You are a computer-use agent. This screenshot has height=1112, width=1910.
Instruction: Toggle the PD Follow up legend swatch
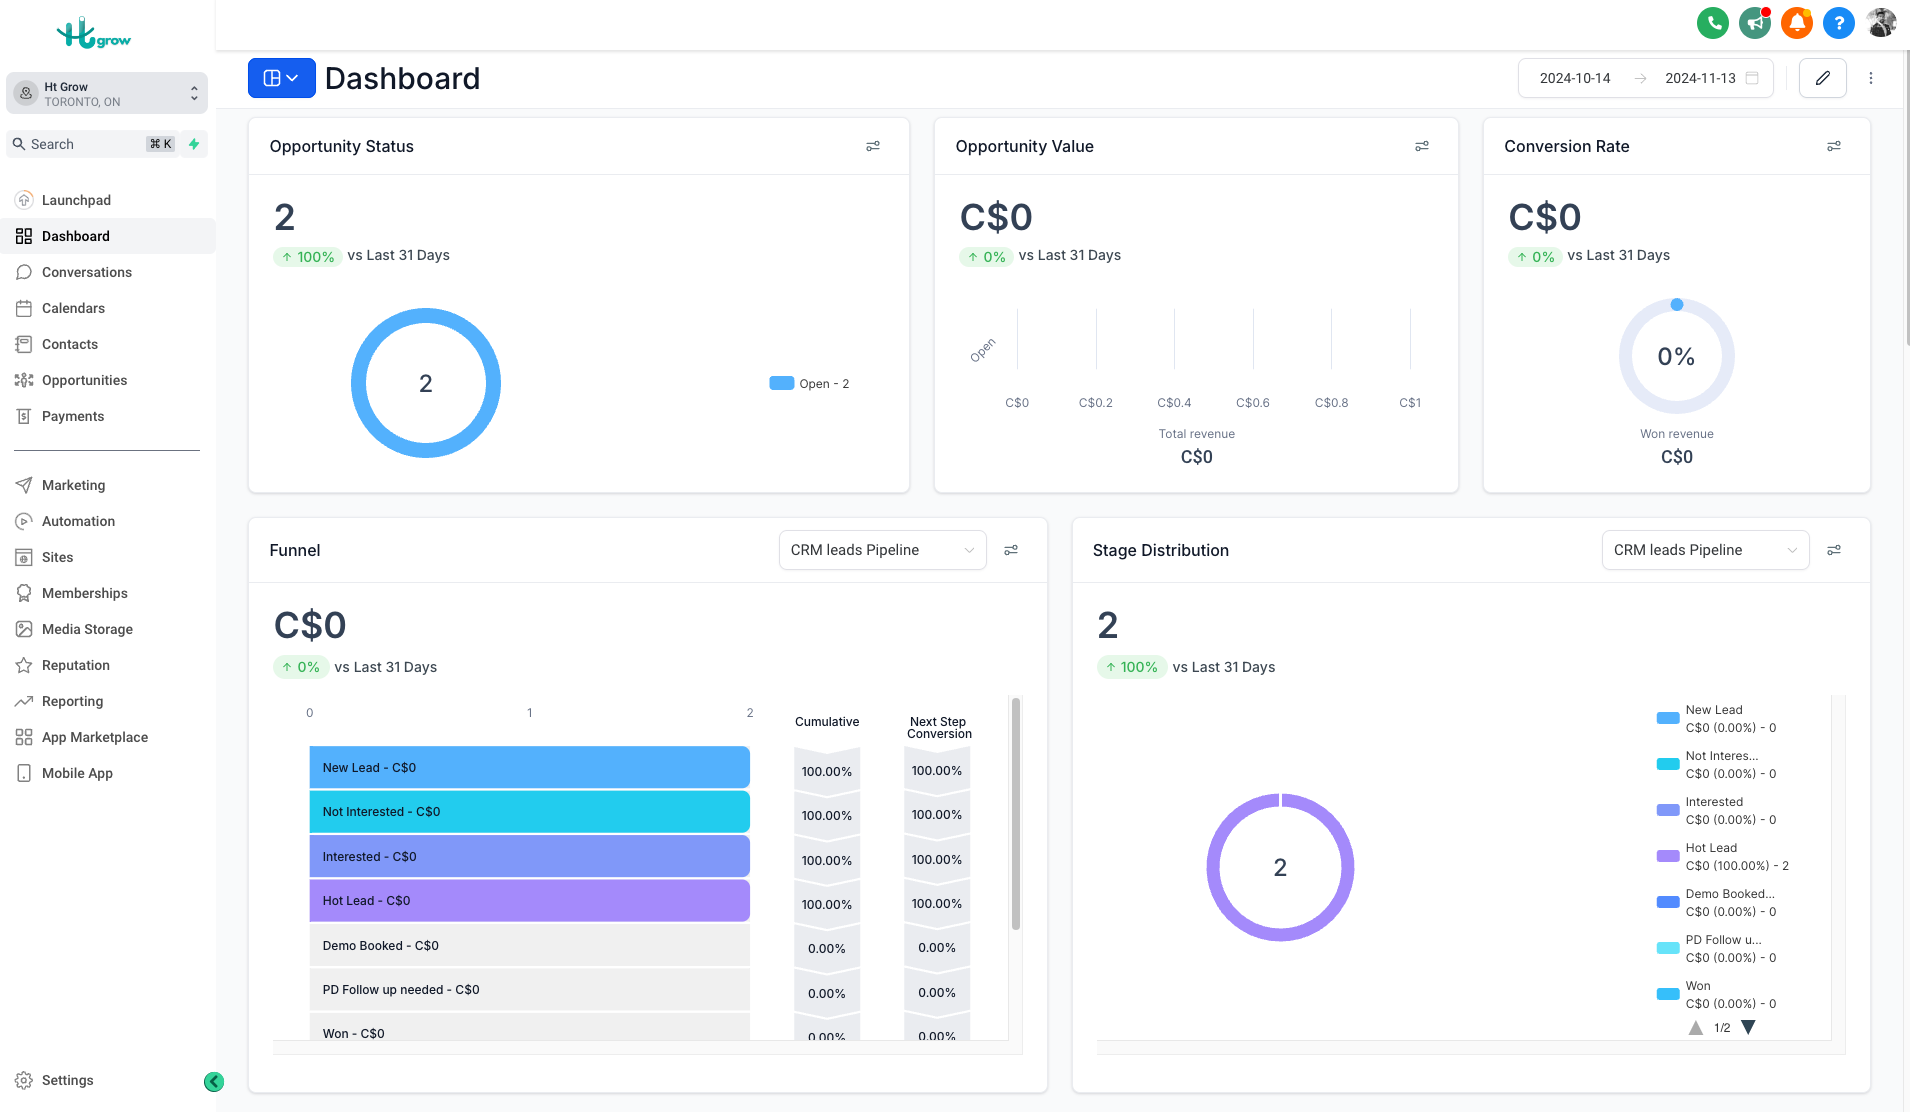1668,948
